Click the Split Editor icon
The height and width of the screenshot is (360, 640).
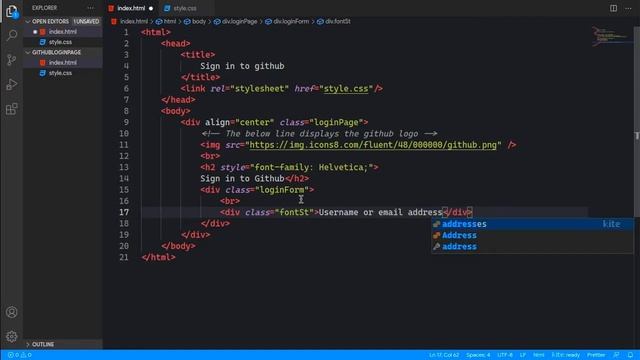pos(613,8)
